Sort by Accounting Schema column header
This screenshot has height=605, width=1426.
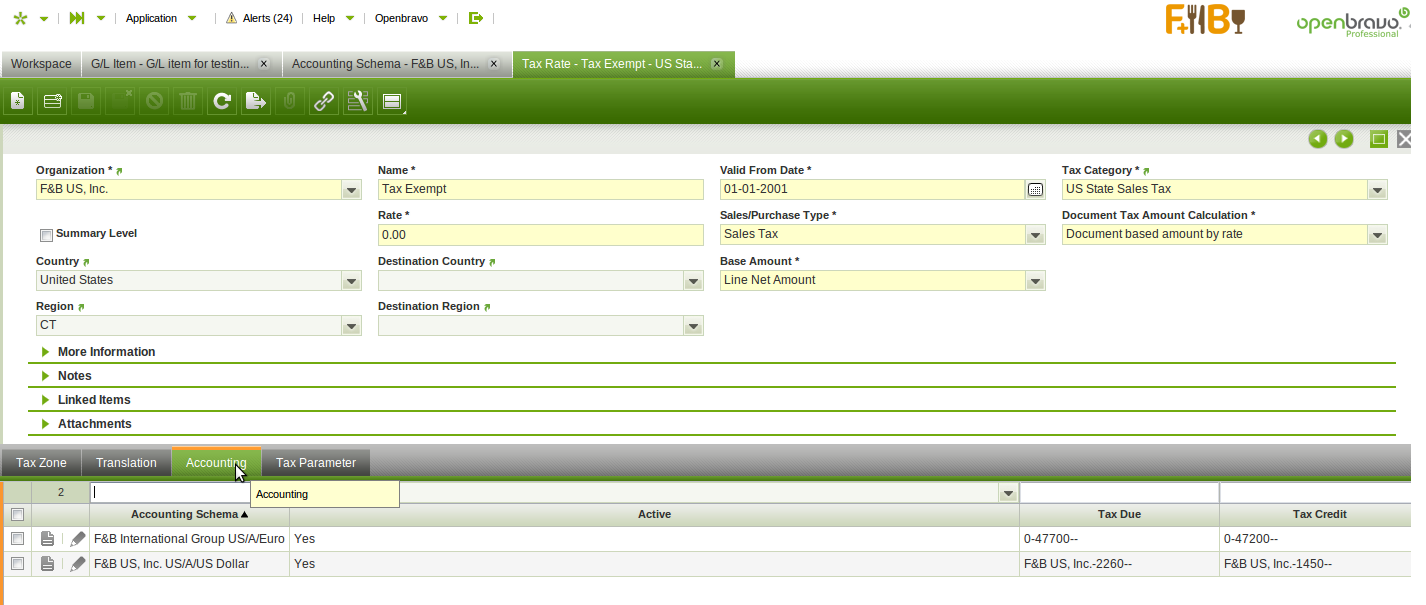(x=190, y=515)
